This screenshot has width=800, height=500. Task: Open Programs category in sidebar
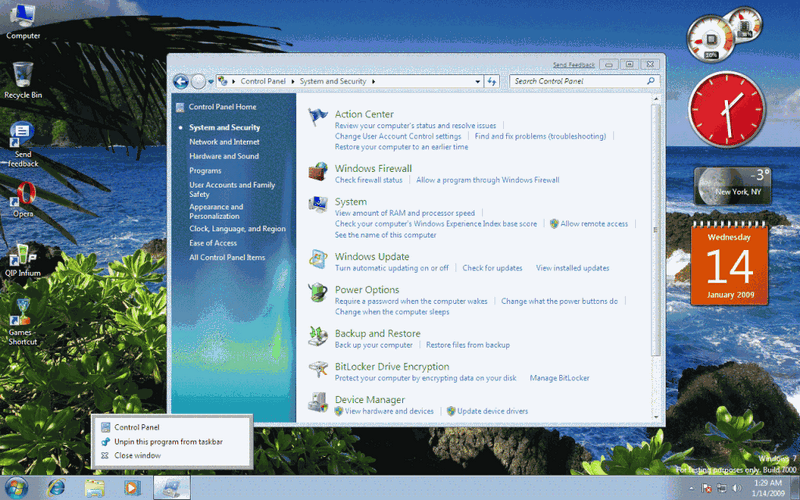(x=205, y=170)
